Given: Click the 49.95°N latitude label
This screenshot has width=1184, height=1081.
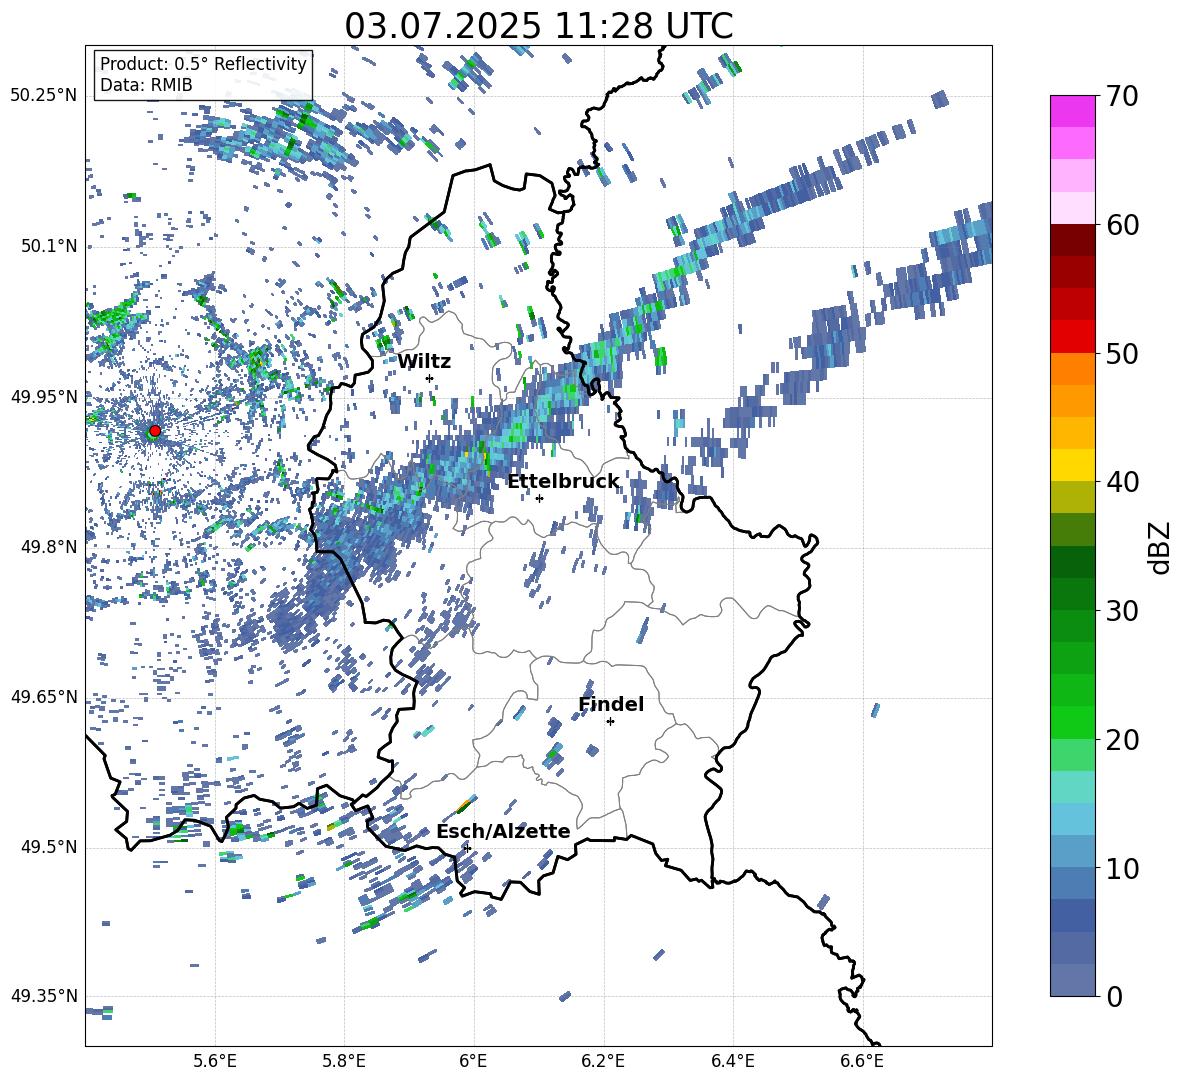Looking at the screenshot, I should 44,397.
